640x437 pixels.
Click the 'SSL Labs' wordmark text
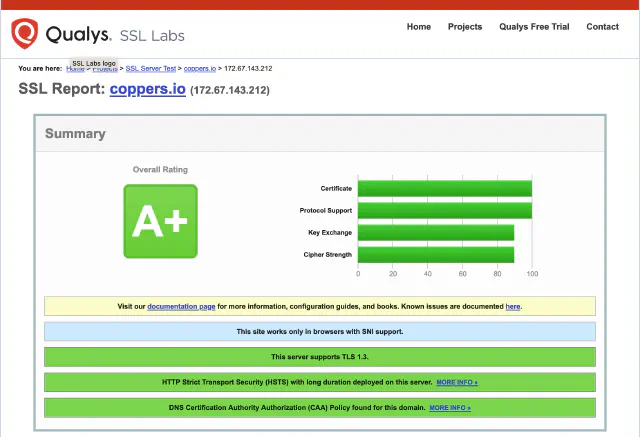[152, 36]
